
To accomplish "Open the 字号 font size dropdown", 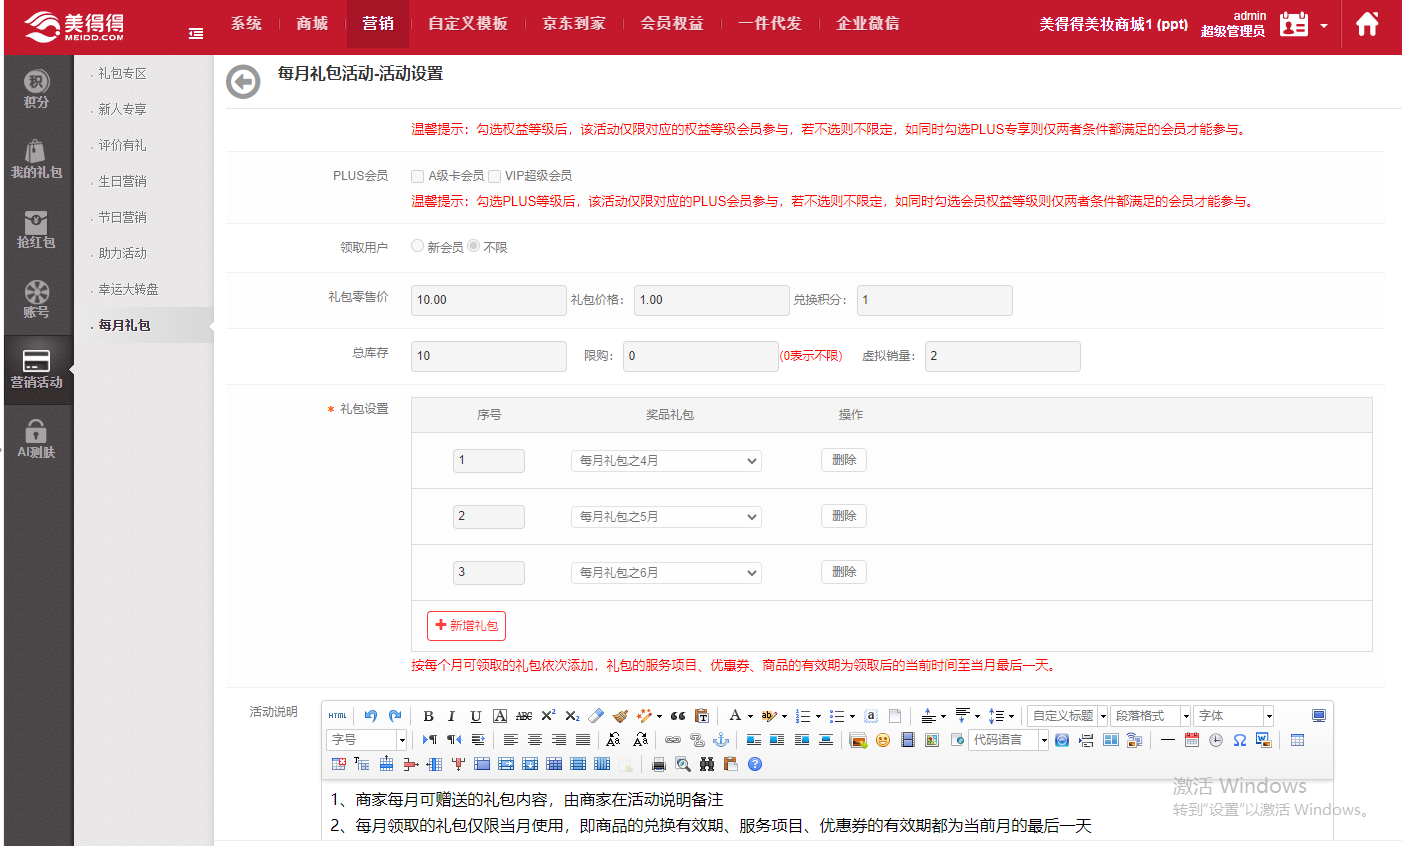I will [367, 740].
